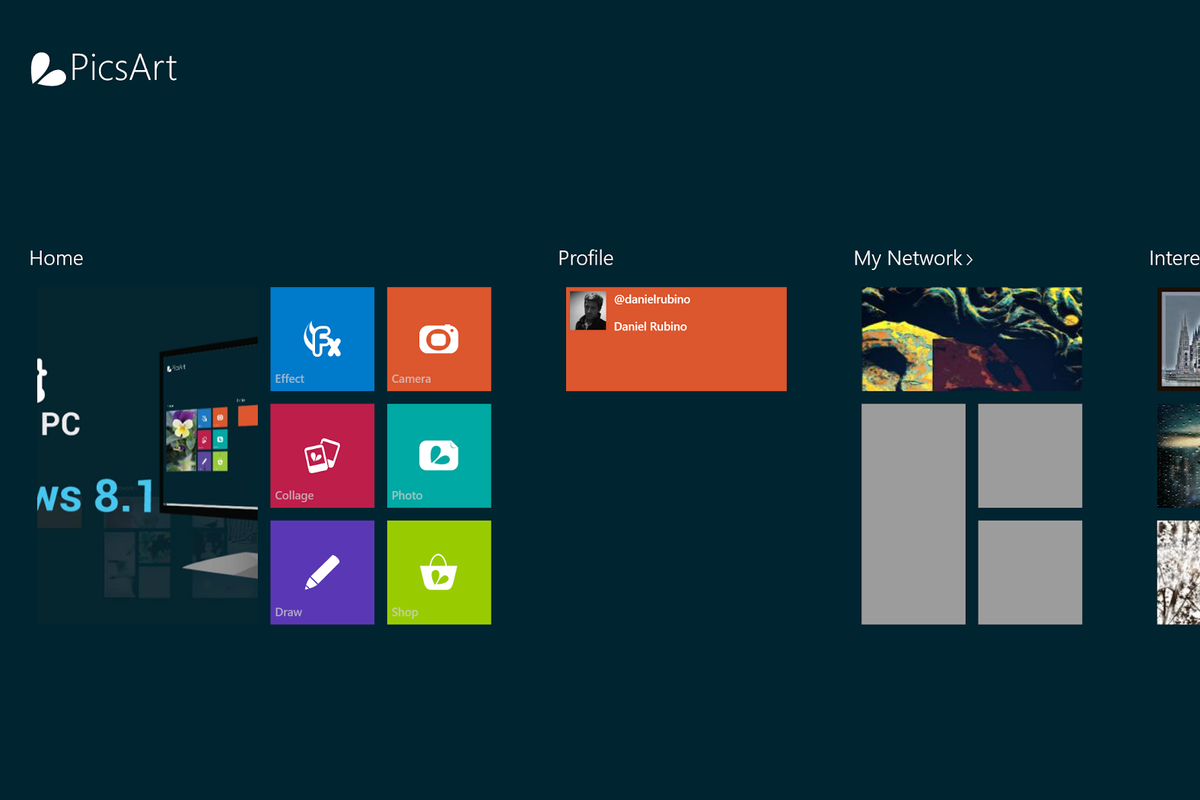
Task: Open the Photo editor tile
Action: point(439,455)
